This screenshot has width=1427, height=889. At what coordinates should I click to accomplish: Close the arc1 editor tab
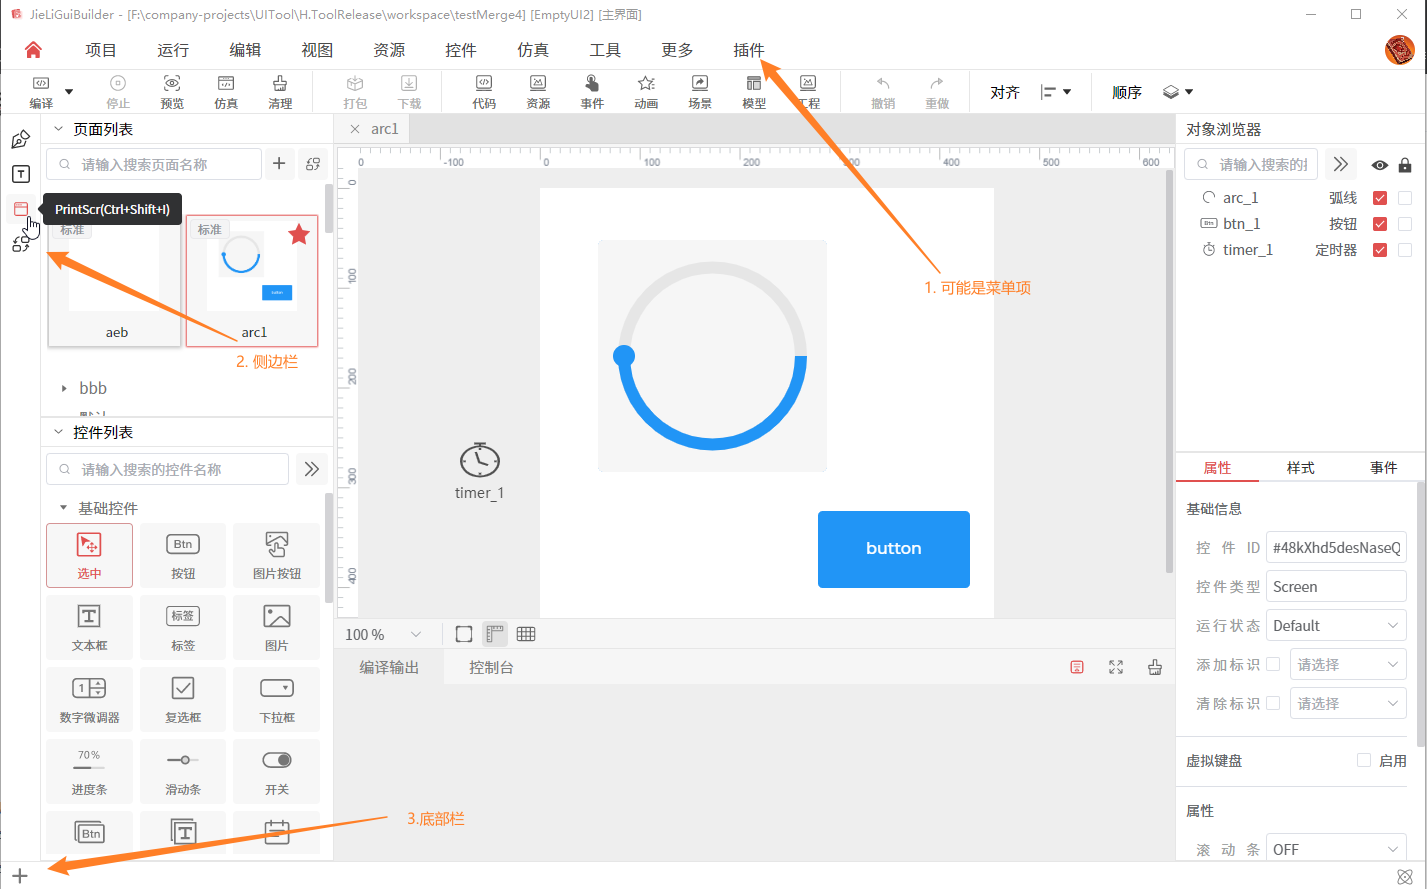(354, 129)
